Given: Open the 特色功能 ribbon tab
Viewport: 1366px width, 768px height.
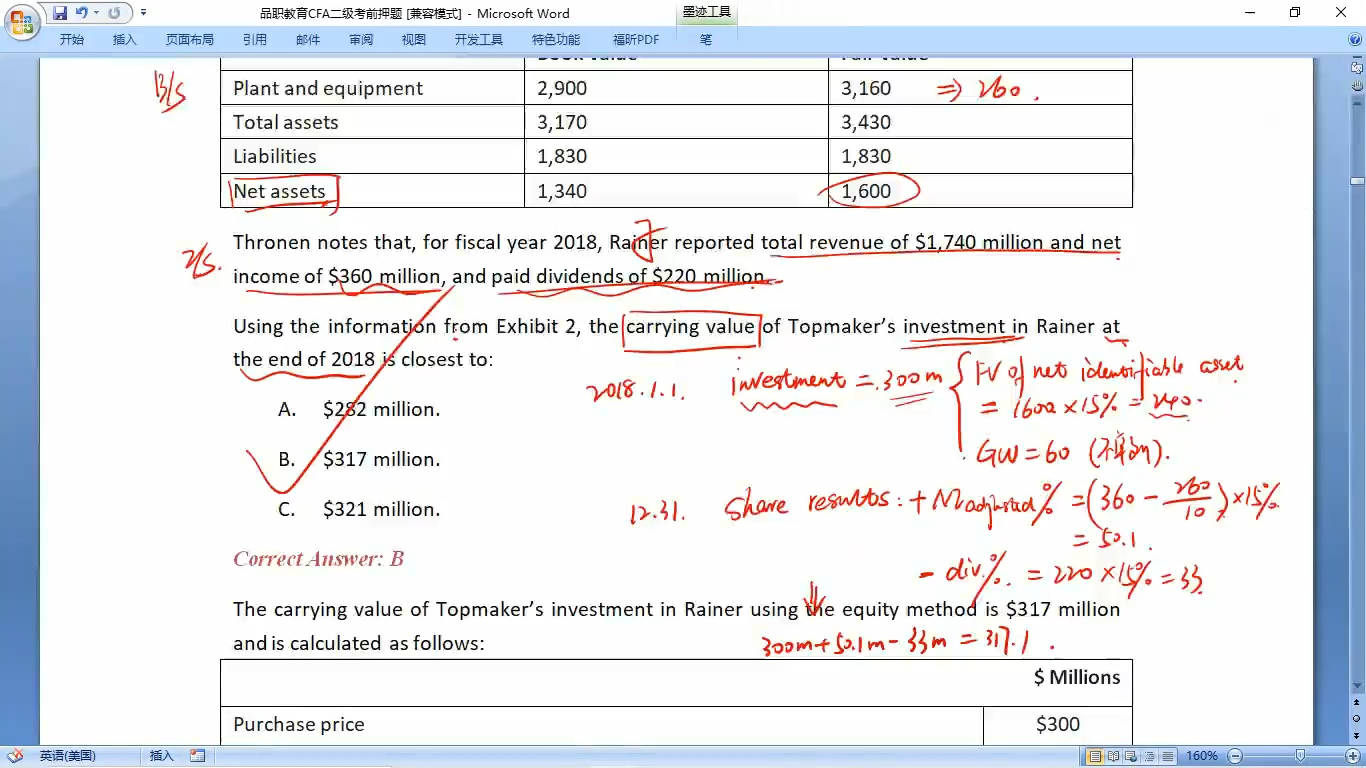Looking at the screenshot, I should click(x=556, y=40).
